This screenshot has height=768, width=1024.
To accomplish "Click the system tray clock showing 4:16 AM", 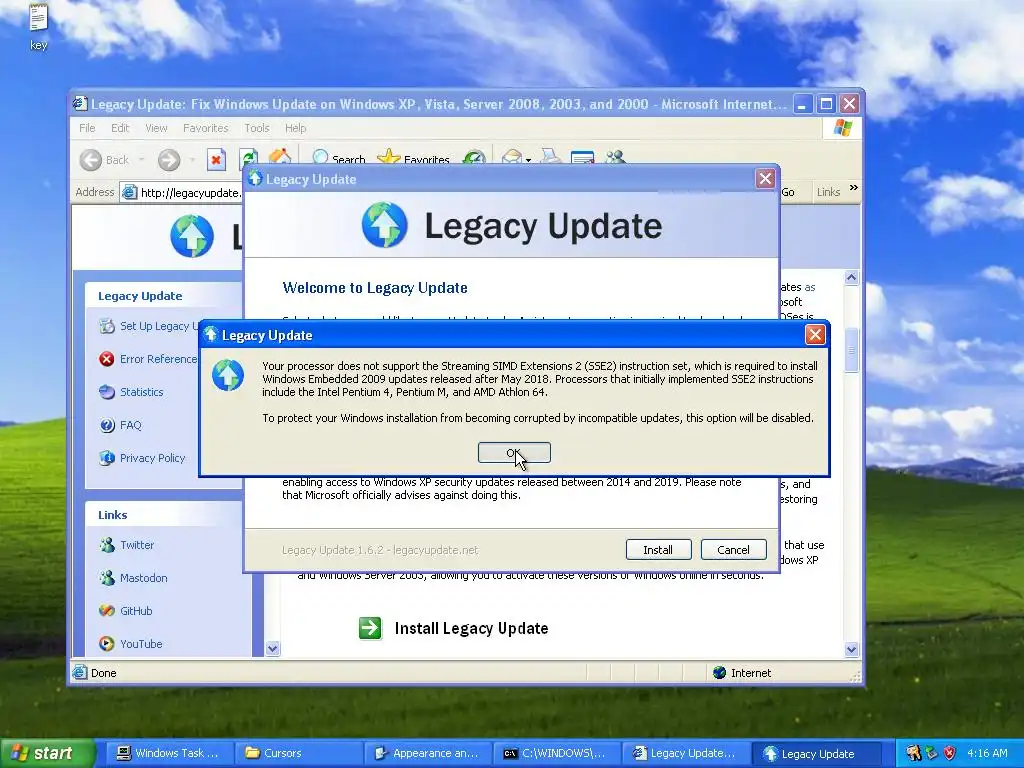I will (x=987, y=753).
